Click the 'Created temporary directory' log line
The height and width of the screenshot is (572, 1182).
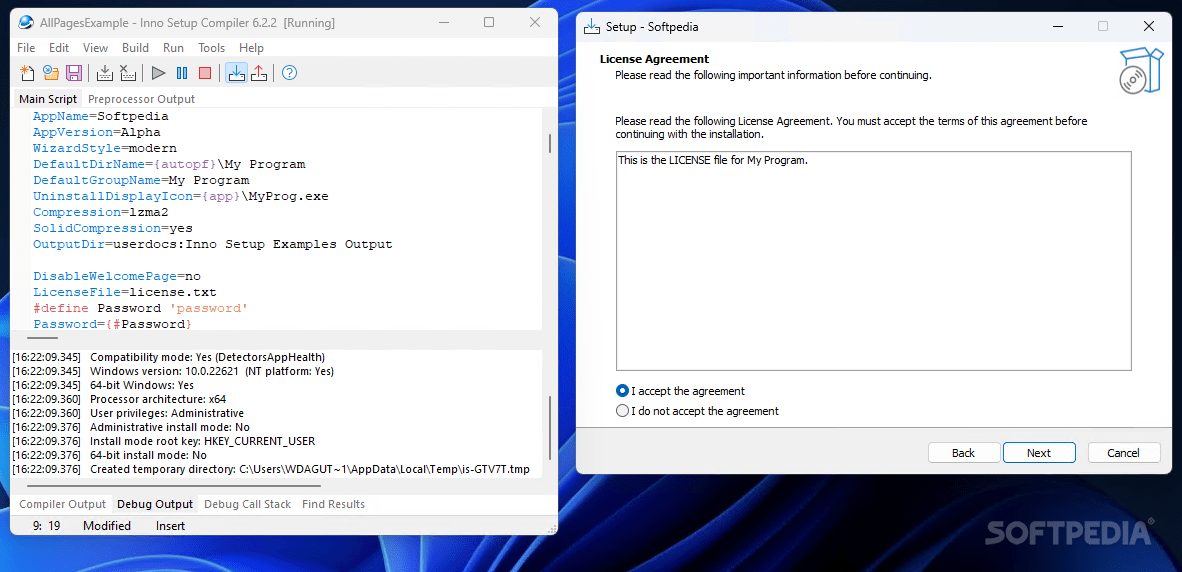click(x=271, y=470)
